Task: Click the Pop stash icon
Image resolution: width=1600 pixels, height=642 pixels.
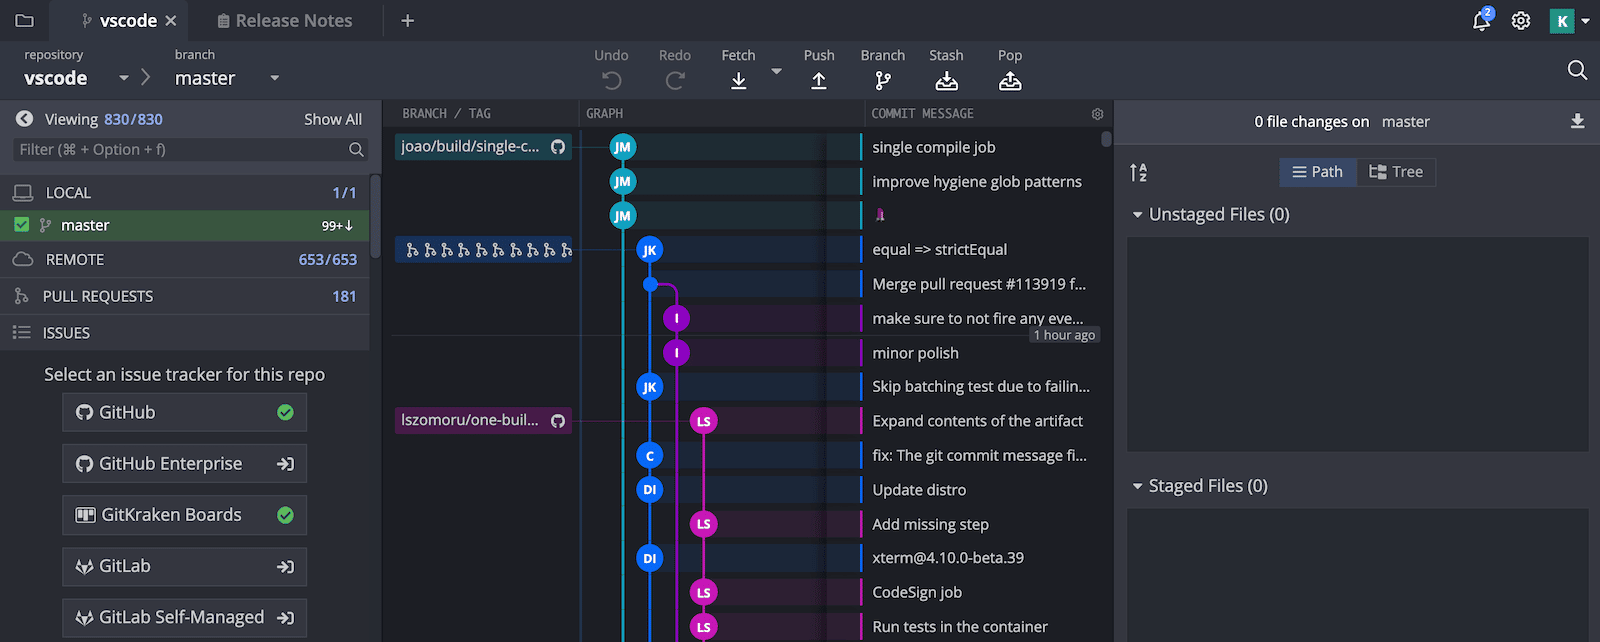Action: 1010,81
